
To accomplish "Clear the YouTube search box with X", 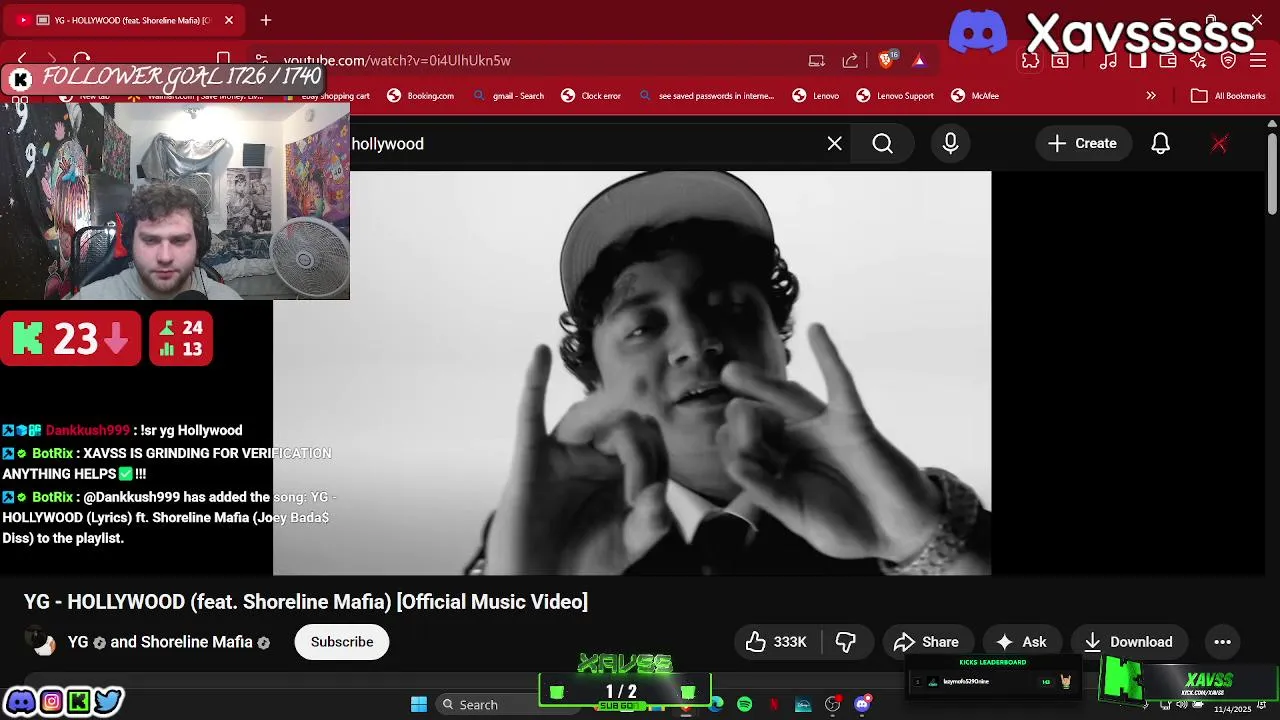I will (x=834, y=144).
